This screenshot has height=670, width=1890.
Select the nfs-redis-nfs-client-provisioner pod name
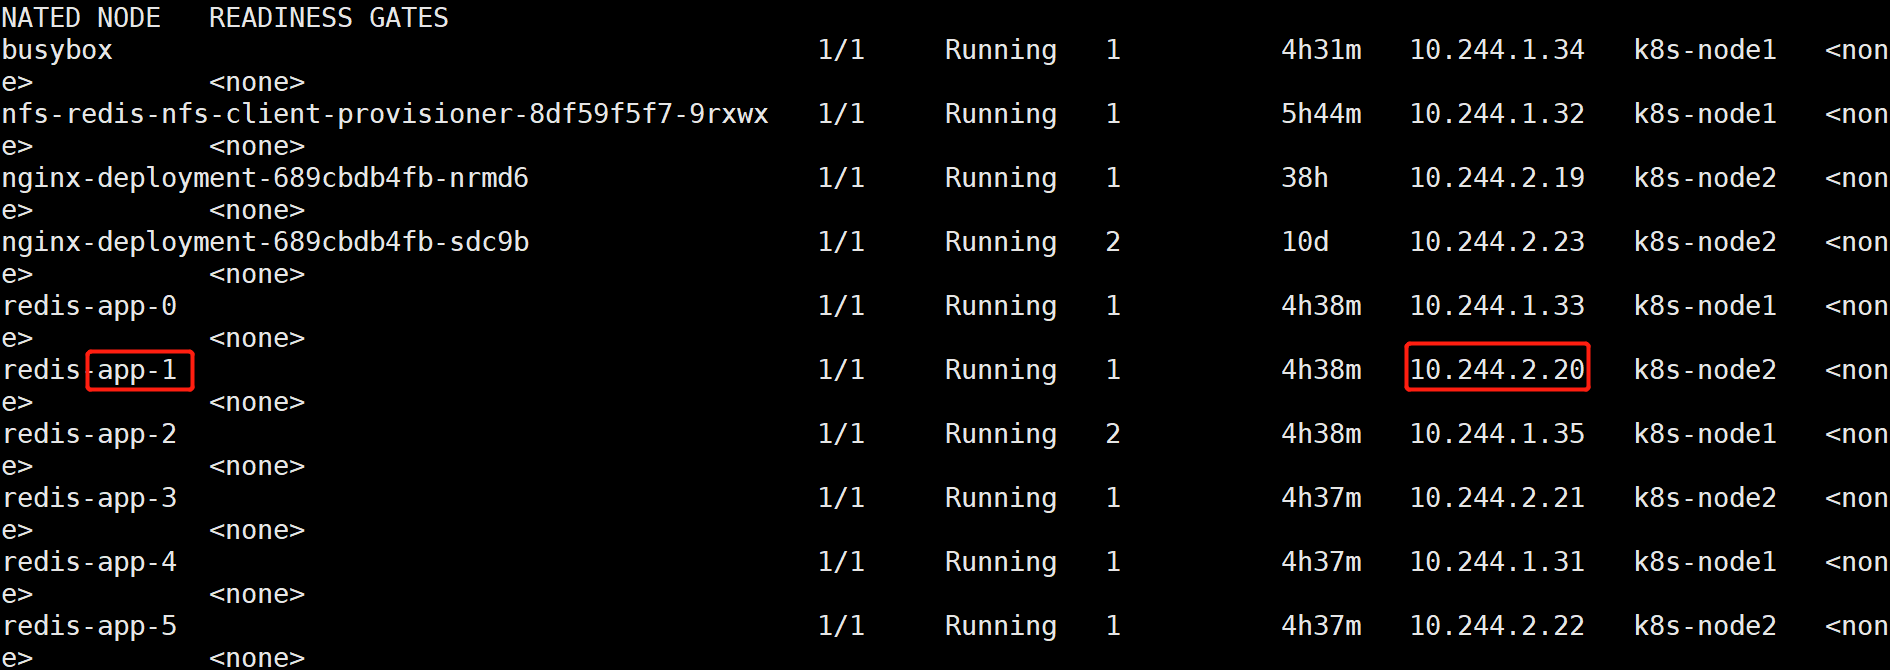click(x=385, y=114)
